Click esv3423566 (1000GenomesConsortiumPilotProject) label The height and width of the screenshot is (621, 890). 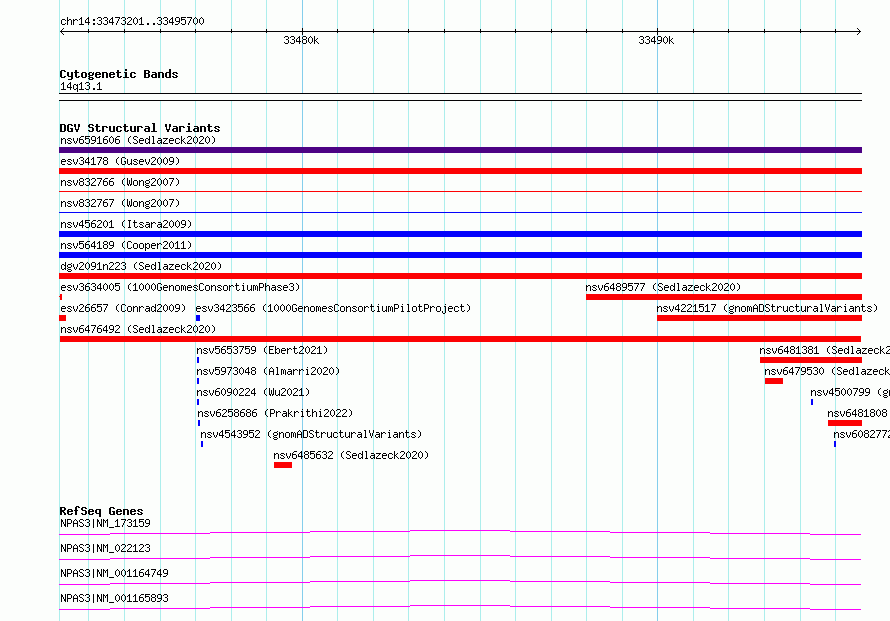coord(333,308)
